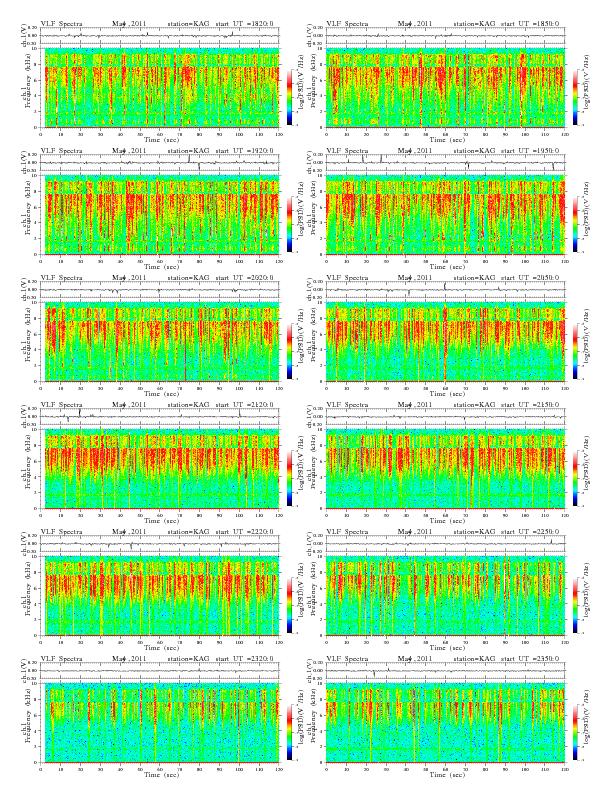Click the title text 'start UT =2120:0'
612x792 pixels.
(244, 405)
